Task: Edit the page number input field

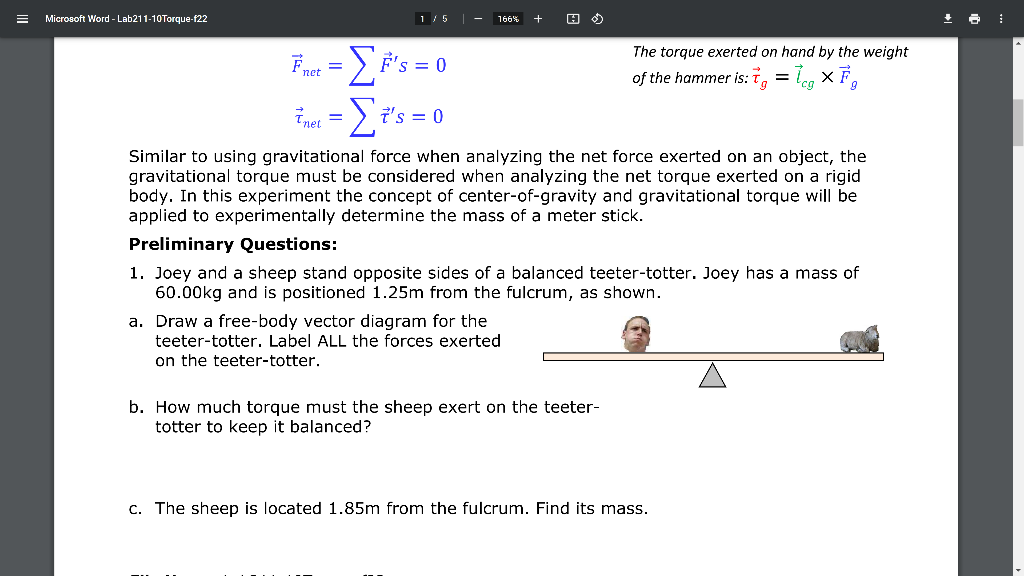Action: click(425, 18)
